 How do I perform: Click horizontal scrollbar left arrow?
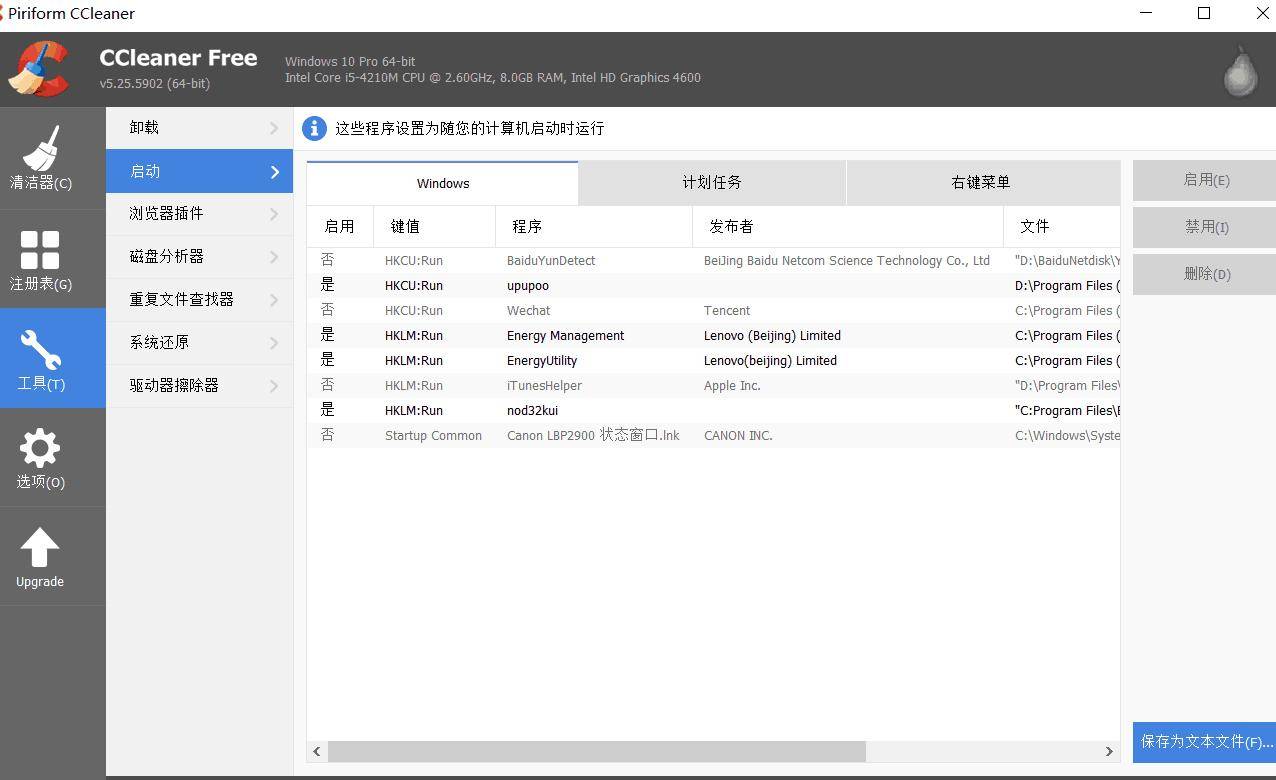pos(317,751)
